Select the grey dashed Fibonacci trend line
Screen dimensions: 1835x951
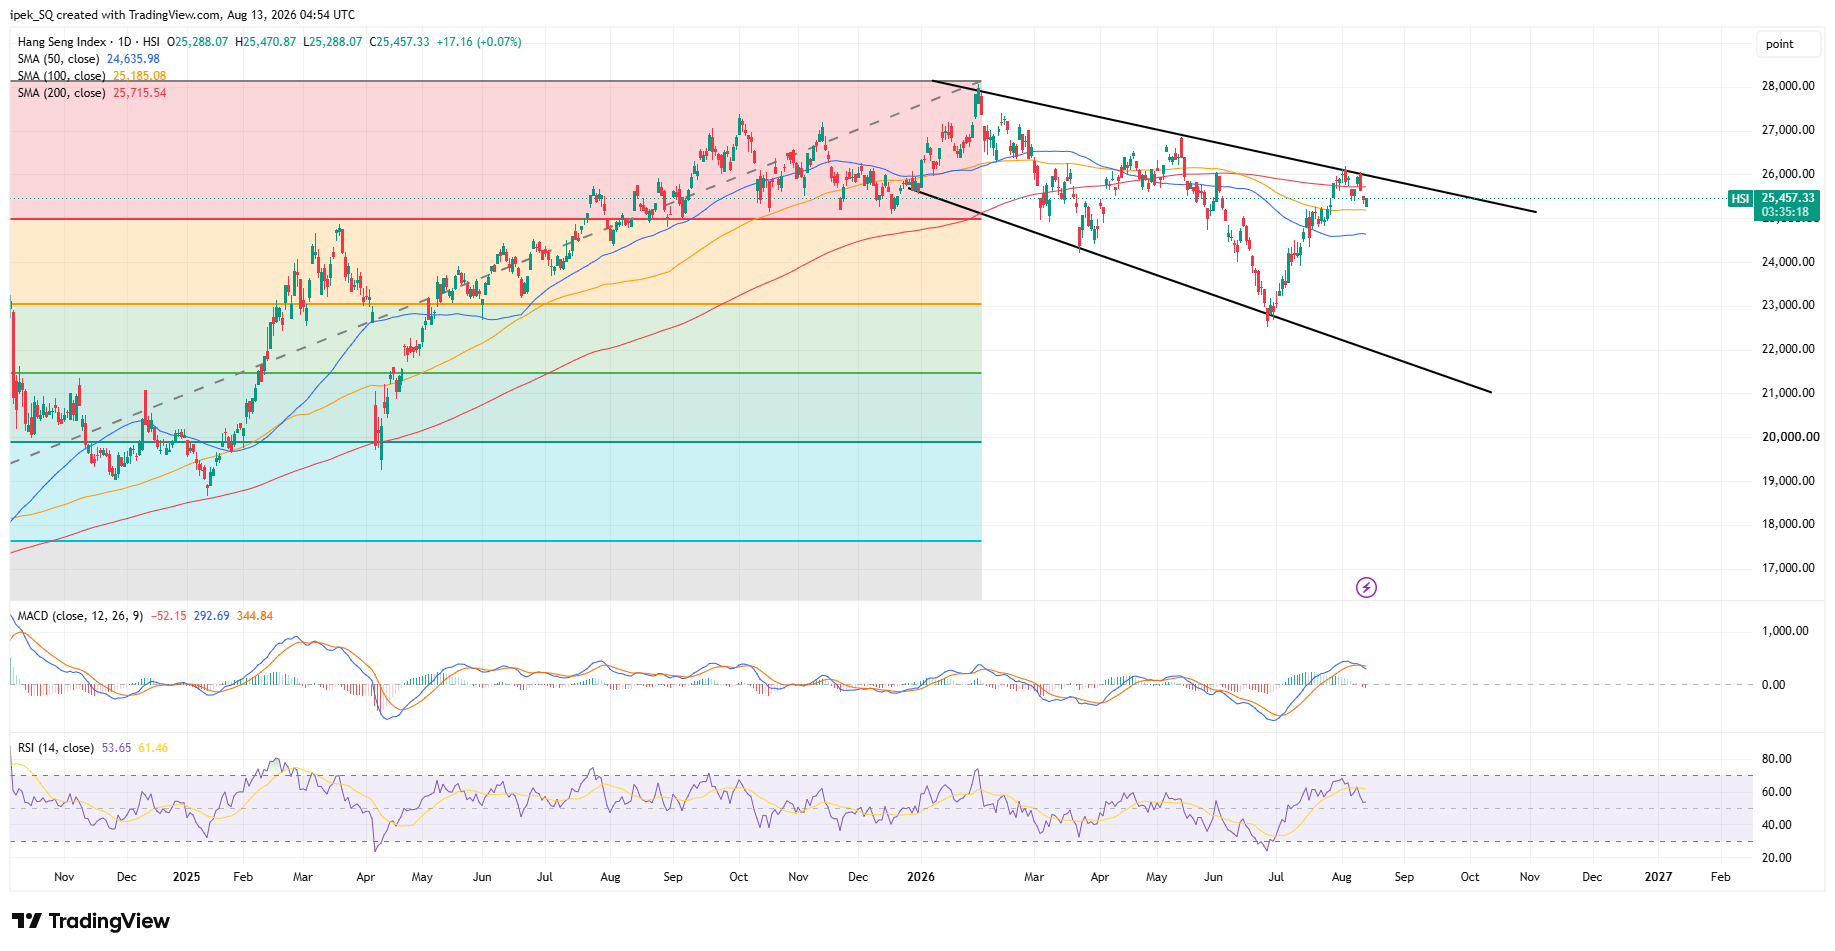click(495, 273)
